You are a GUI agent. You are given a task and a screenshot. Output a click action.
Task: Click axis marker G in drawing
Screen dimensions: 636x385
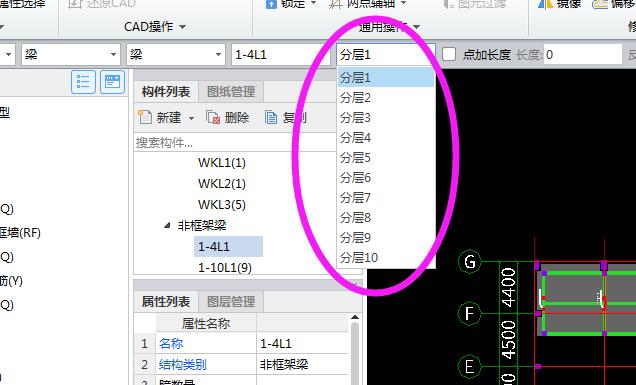click(x=470, y=262)
